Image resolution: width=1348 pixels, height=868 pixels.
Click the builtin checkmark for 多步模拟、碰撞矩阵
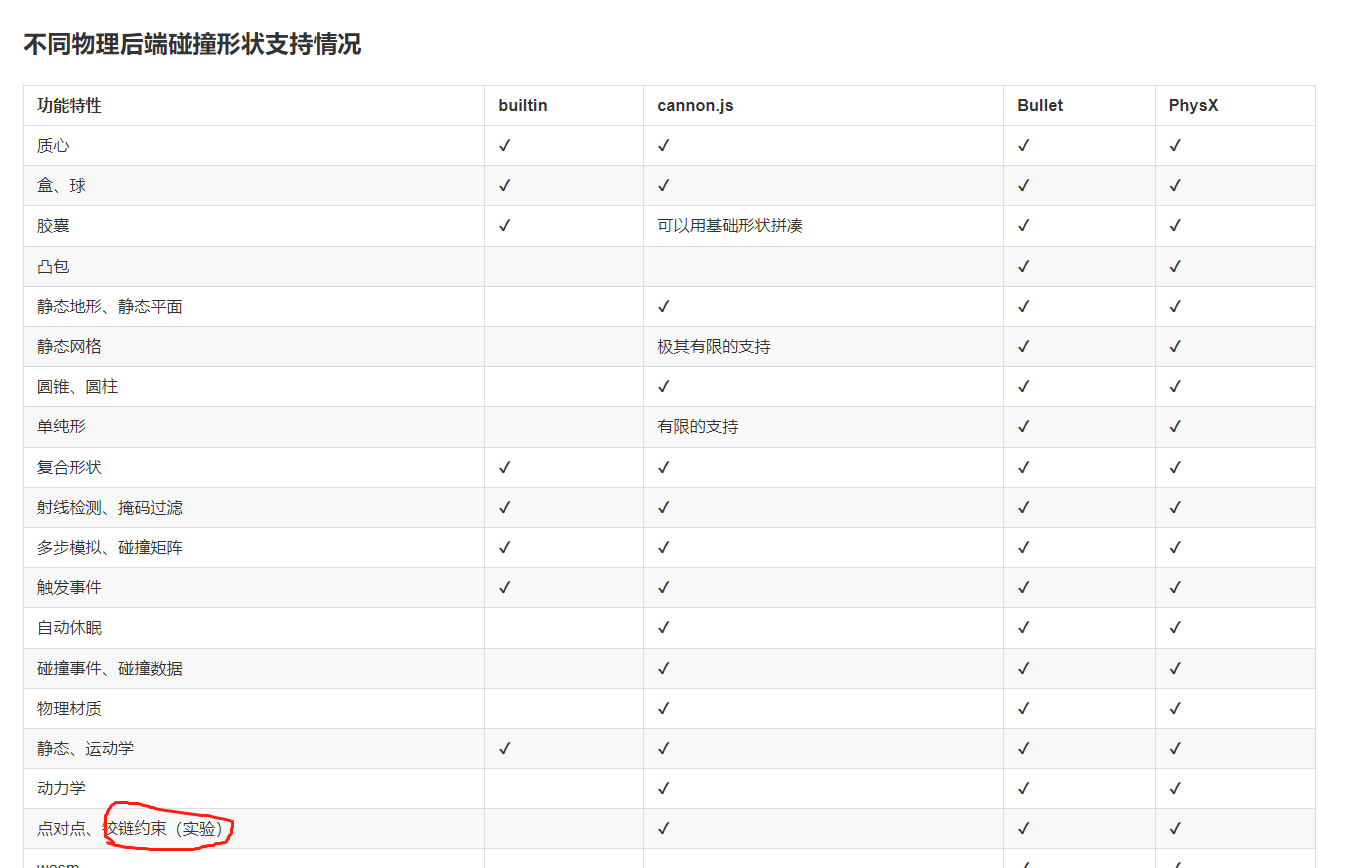505,548
